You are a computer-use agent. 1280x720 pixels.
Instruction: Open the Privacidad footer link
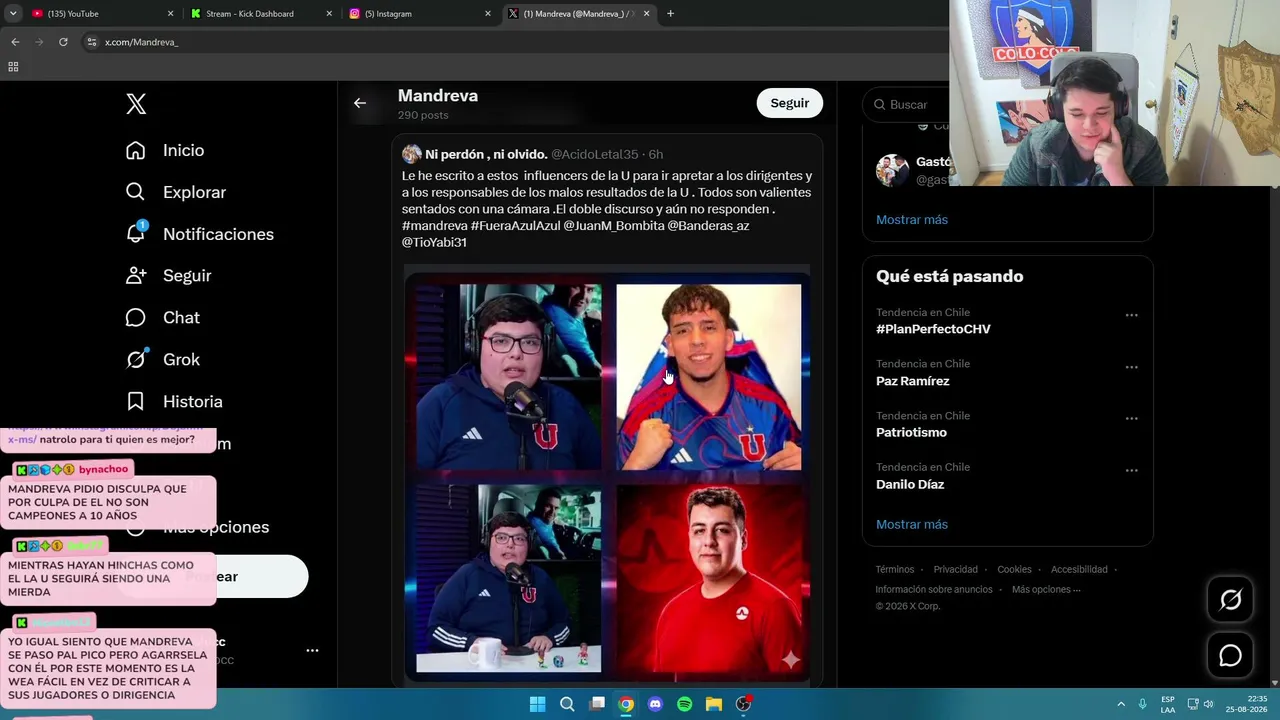coord(956,570)
